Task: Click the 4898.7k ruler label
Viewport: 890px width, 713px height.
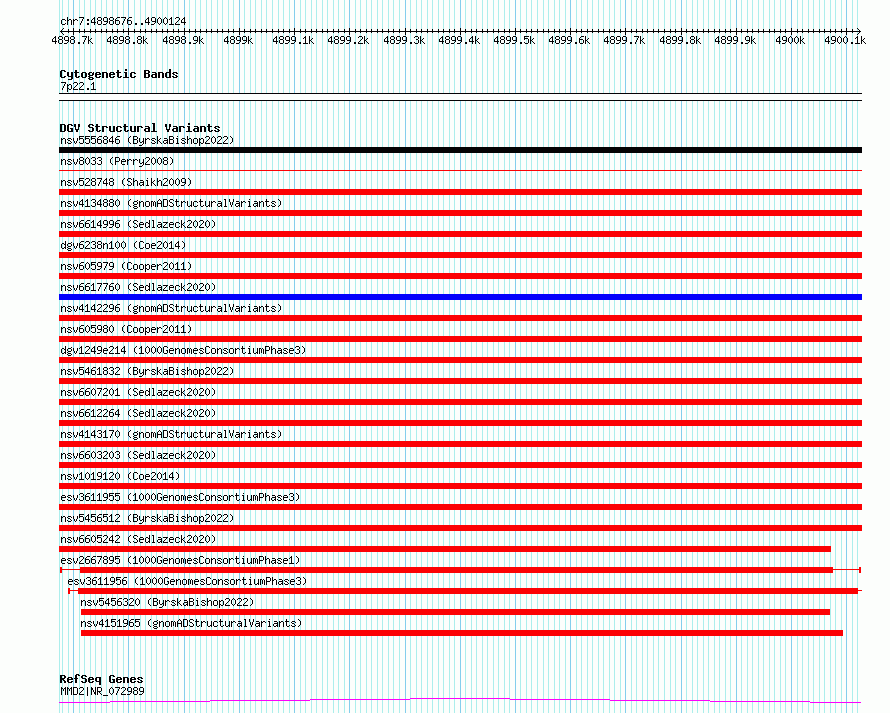Action: tap(72, 40)
